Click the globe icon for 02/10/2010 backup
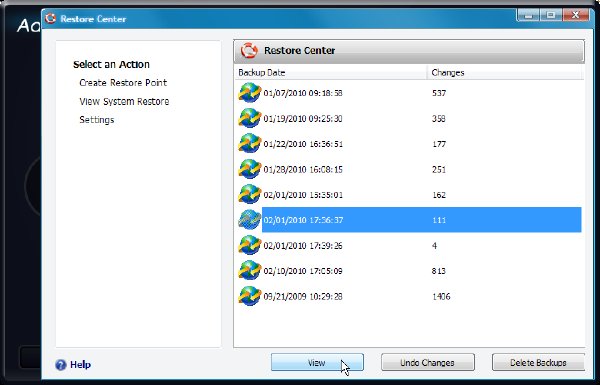 pyautogui.click(x=249, y=271)
